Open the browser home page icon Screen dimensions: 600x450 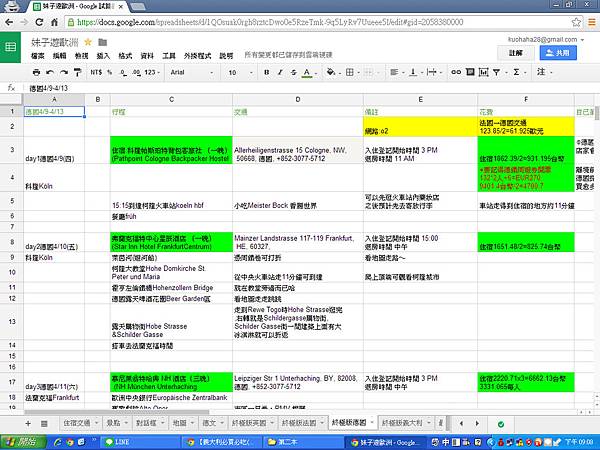(54, 22)
